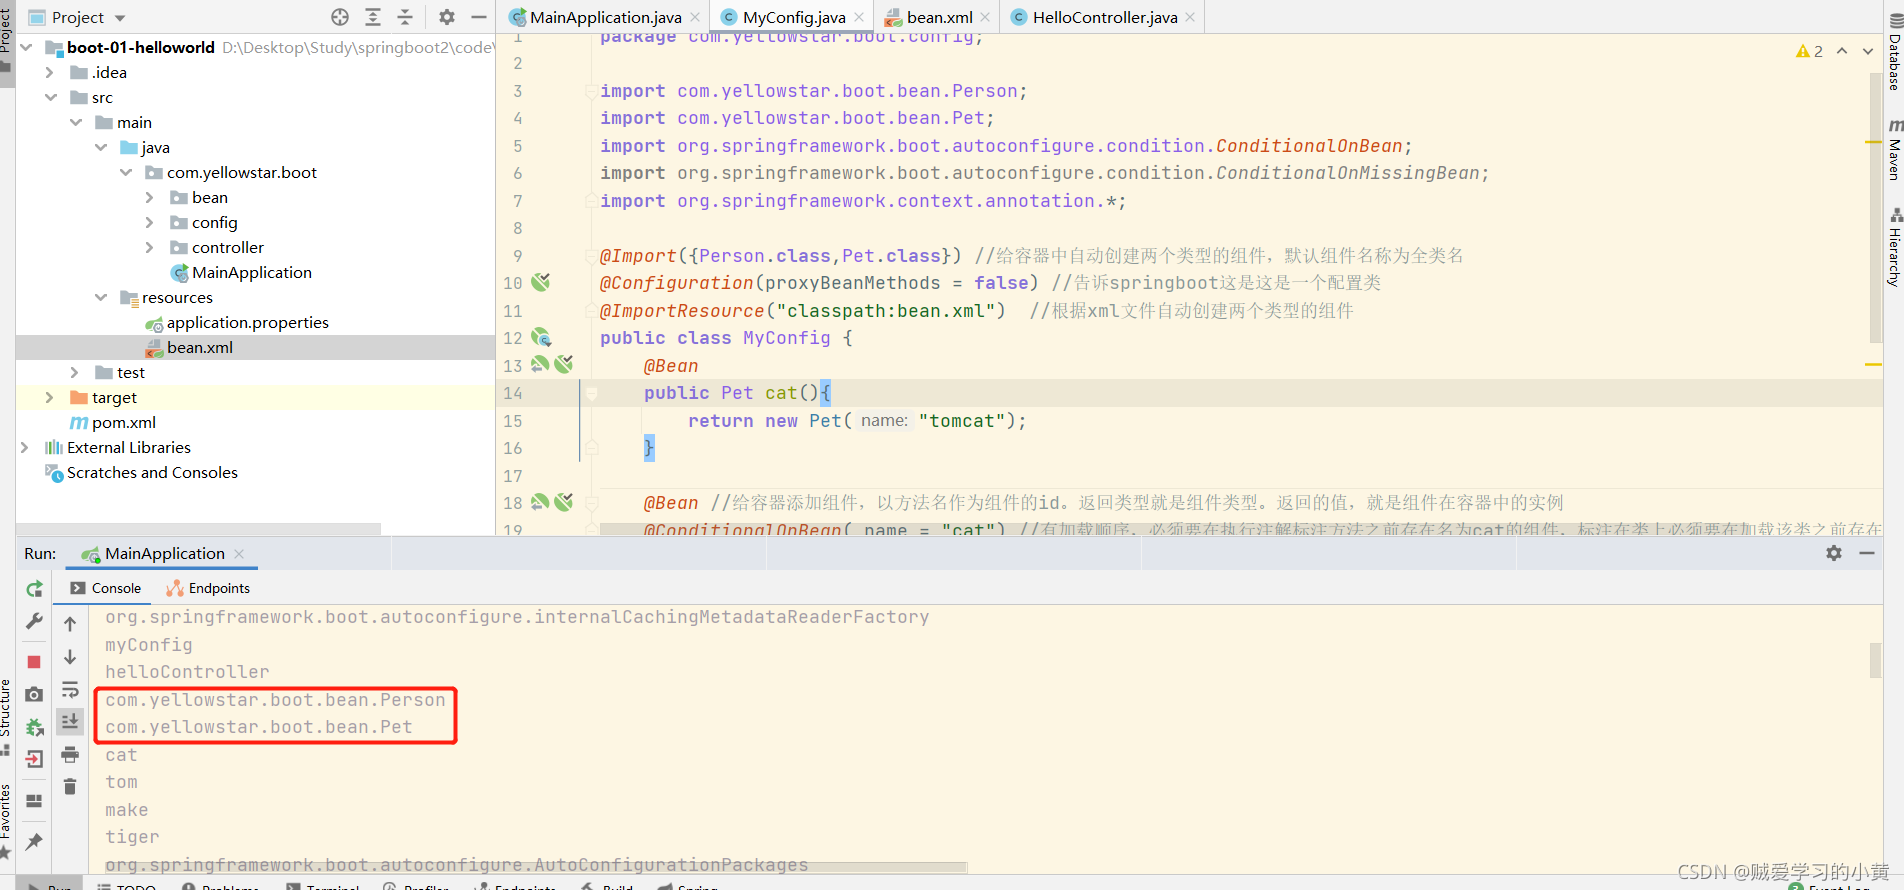Click Expand All in Project panel
The width and height of the screenshot is (1904, 890).
(373, 17)
